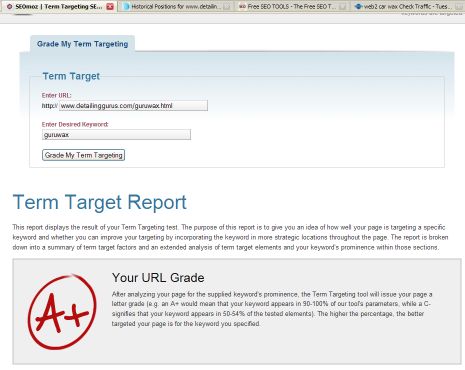The height and width of the screenshot is (370, 465).
Task: Close the SEOmoz Term Targeting browser tab
Action: point(110,6)
